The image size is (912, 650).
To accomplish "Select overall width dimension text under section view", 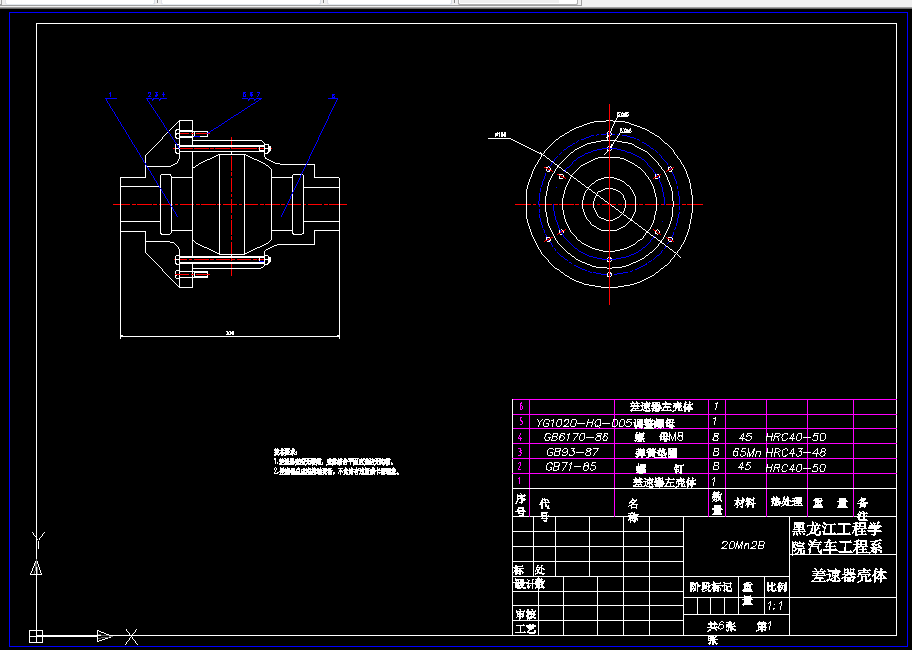I will tap(229, 333).
